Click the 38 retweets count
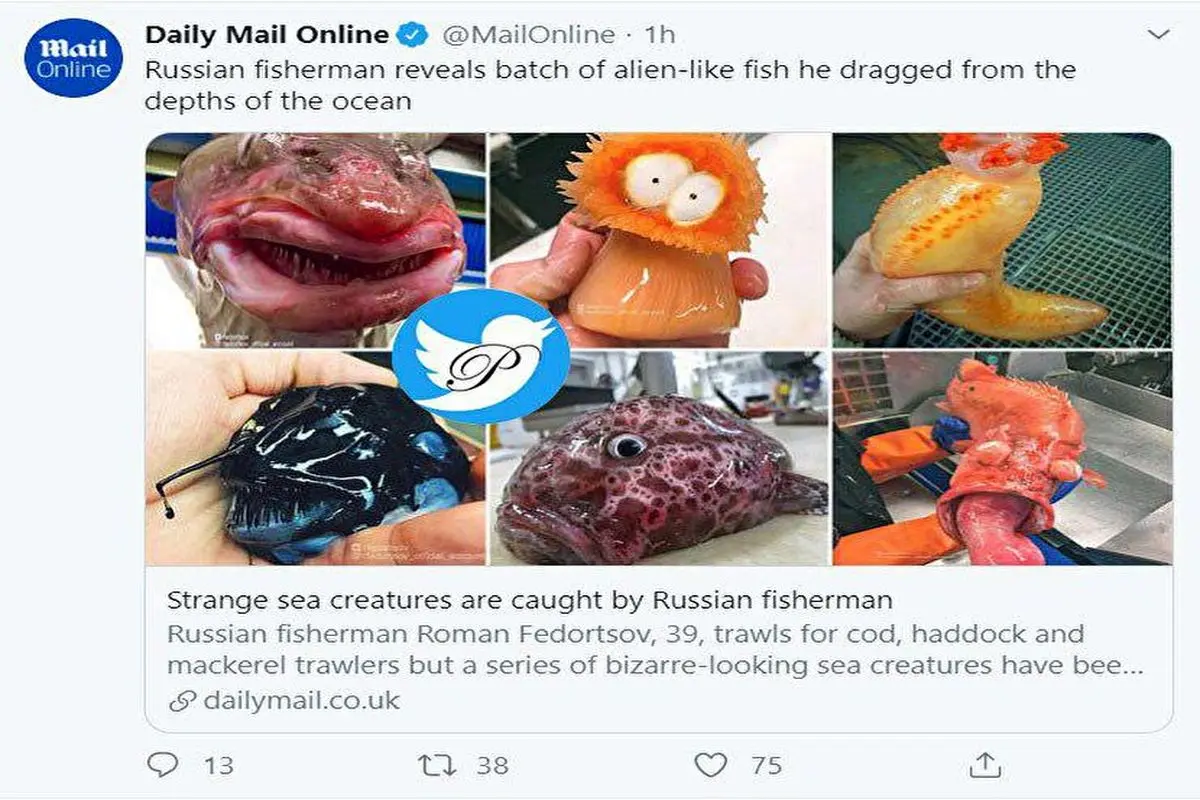The image size is (1200, 800). [492, 766]
